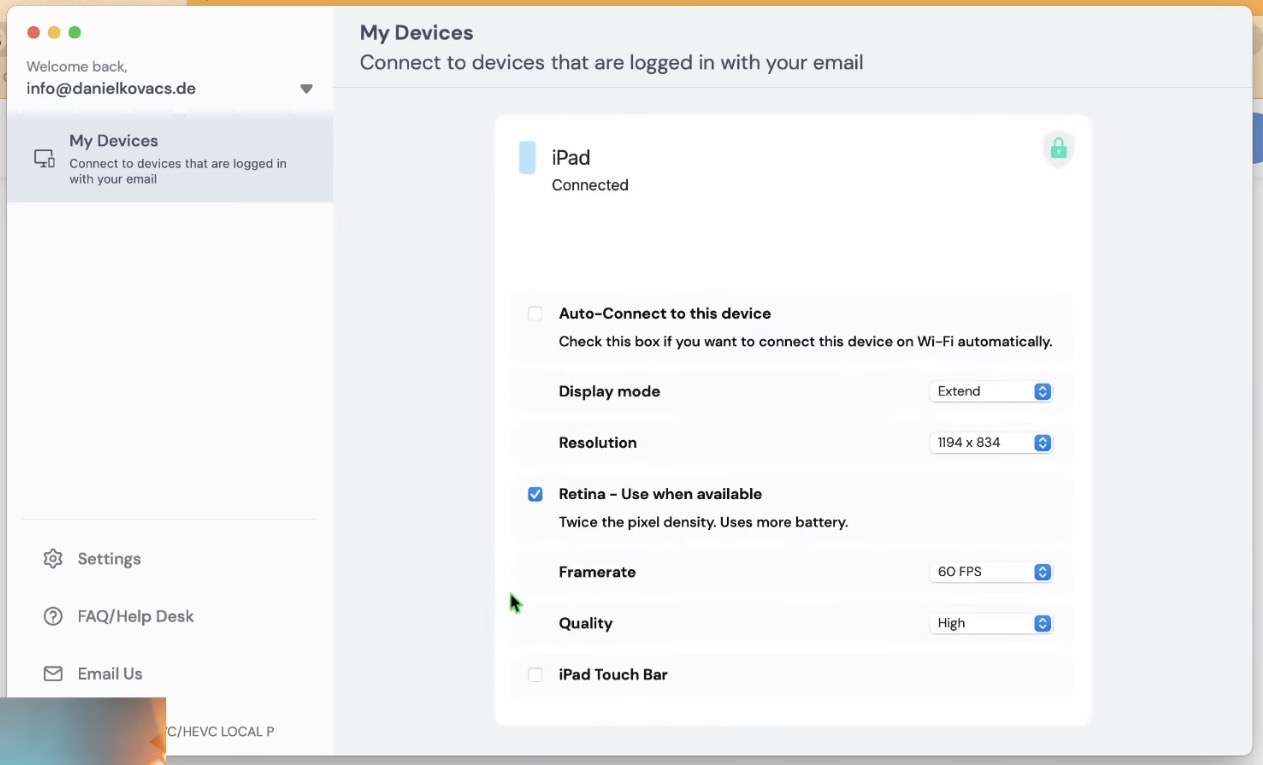Open Settings via the gear icon
This screenshot has width=1263, height=765.
coord(53,559)
